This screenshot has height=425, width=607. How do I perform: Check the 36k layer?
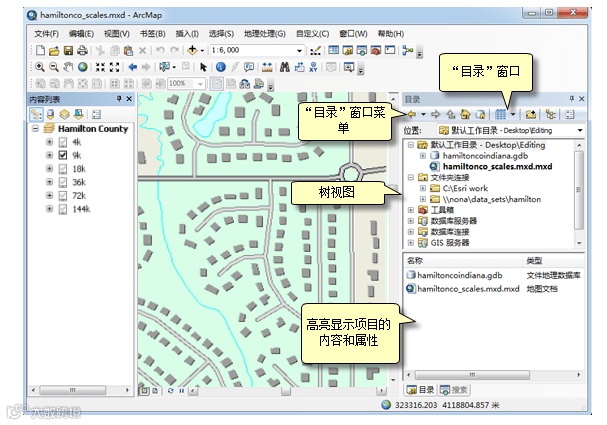click(63, 182)
